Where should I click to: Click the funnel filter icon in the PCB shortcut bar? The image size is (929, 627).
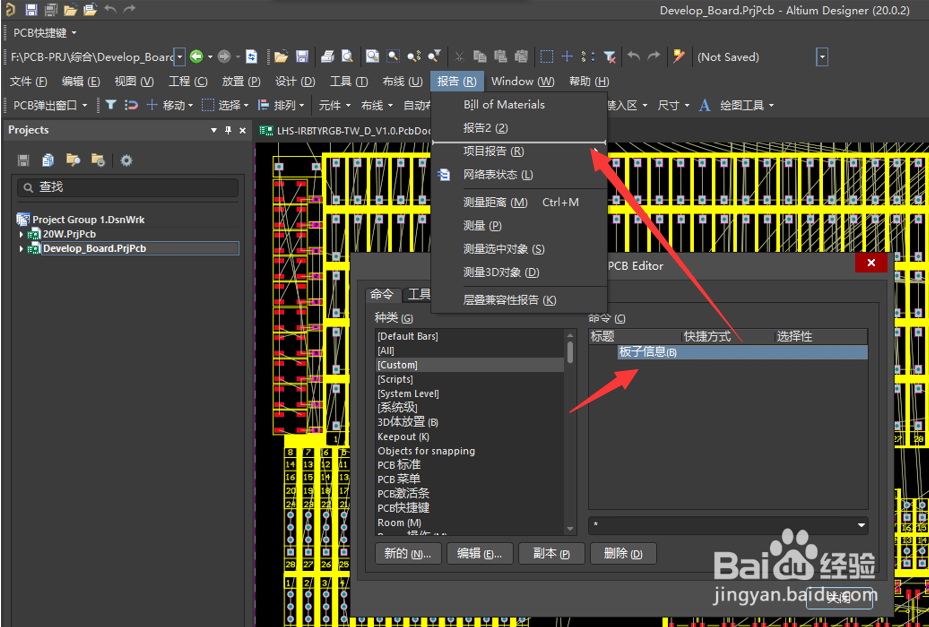click(111, 105)
